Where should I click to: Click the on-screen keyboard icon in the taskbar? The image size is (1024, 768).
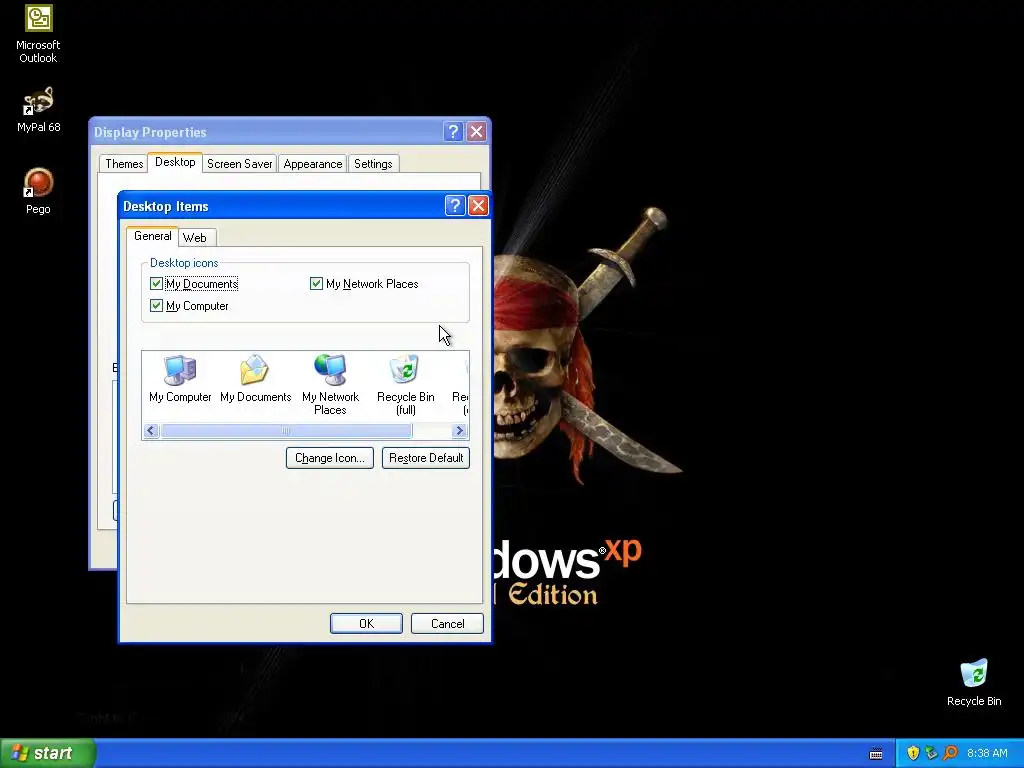click(876, 754)
